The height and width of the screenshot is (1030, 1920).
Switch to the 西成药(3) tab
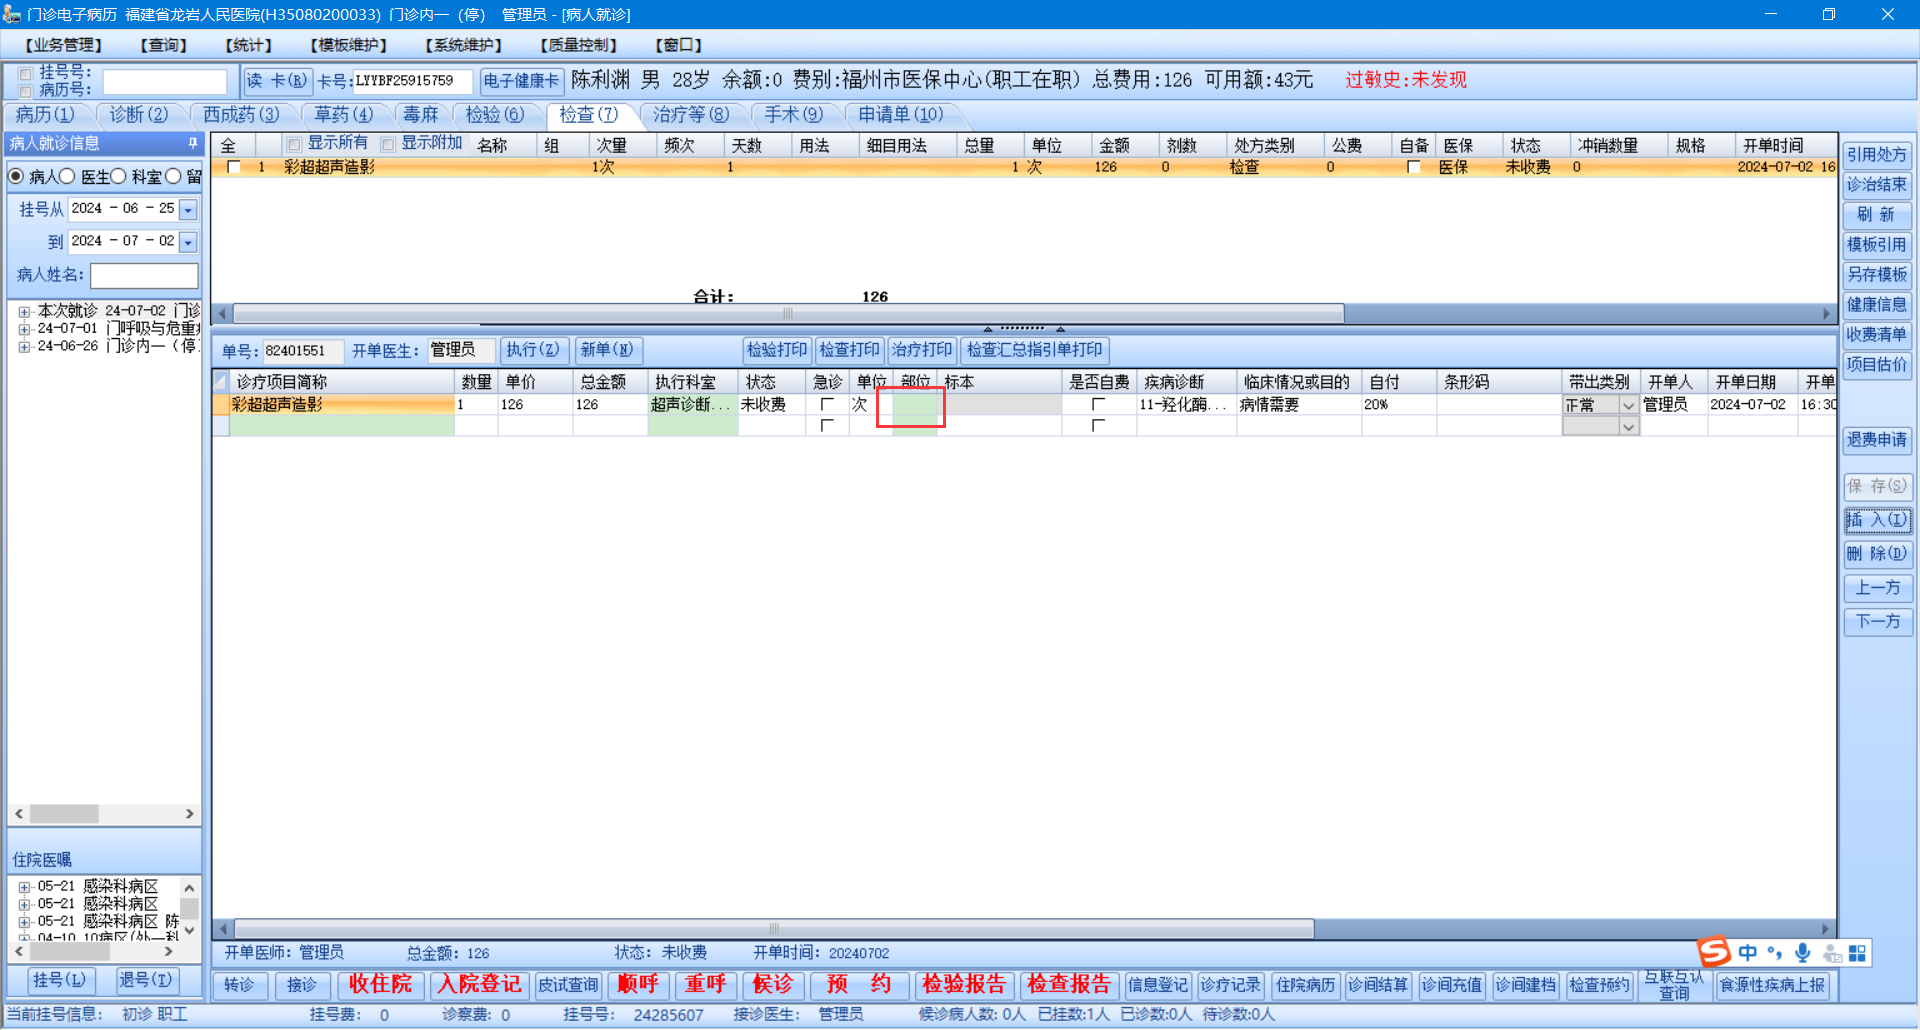241,115
